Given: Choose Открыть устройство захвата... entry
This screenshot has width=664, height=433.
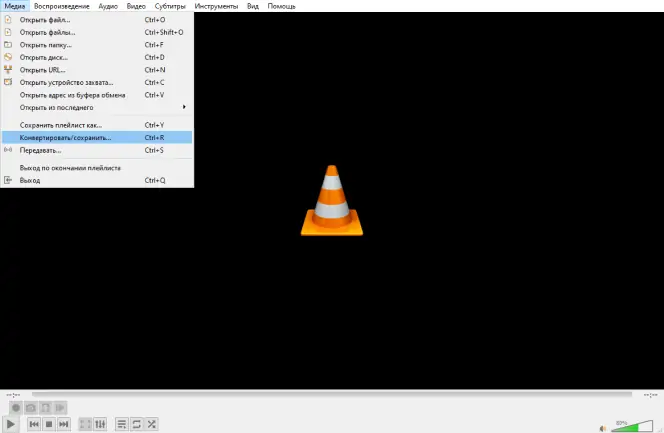Looking at the screenshot, I should point(97,83).
